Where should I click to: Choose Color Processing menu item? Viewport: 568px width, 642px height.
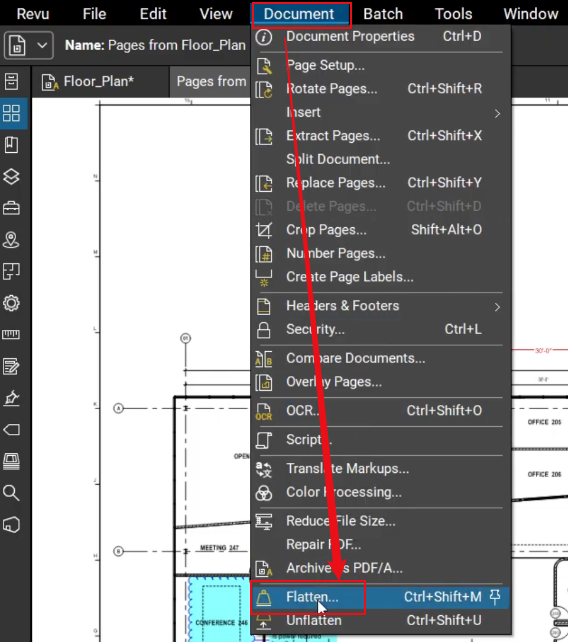pos(380,492)
